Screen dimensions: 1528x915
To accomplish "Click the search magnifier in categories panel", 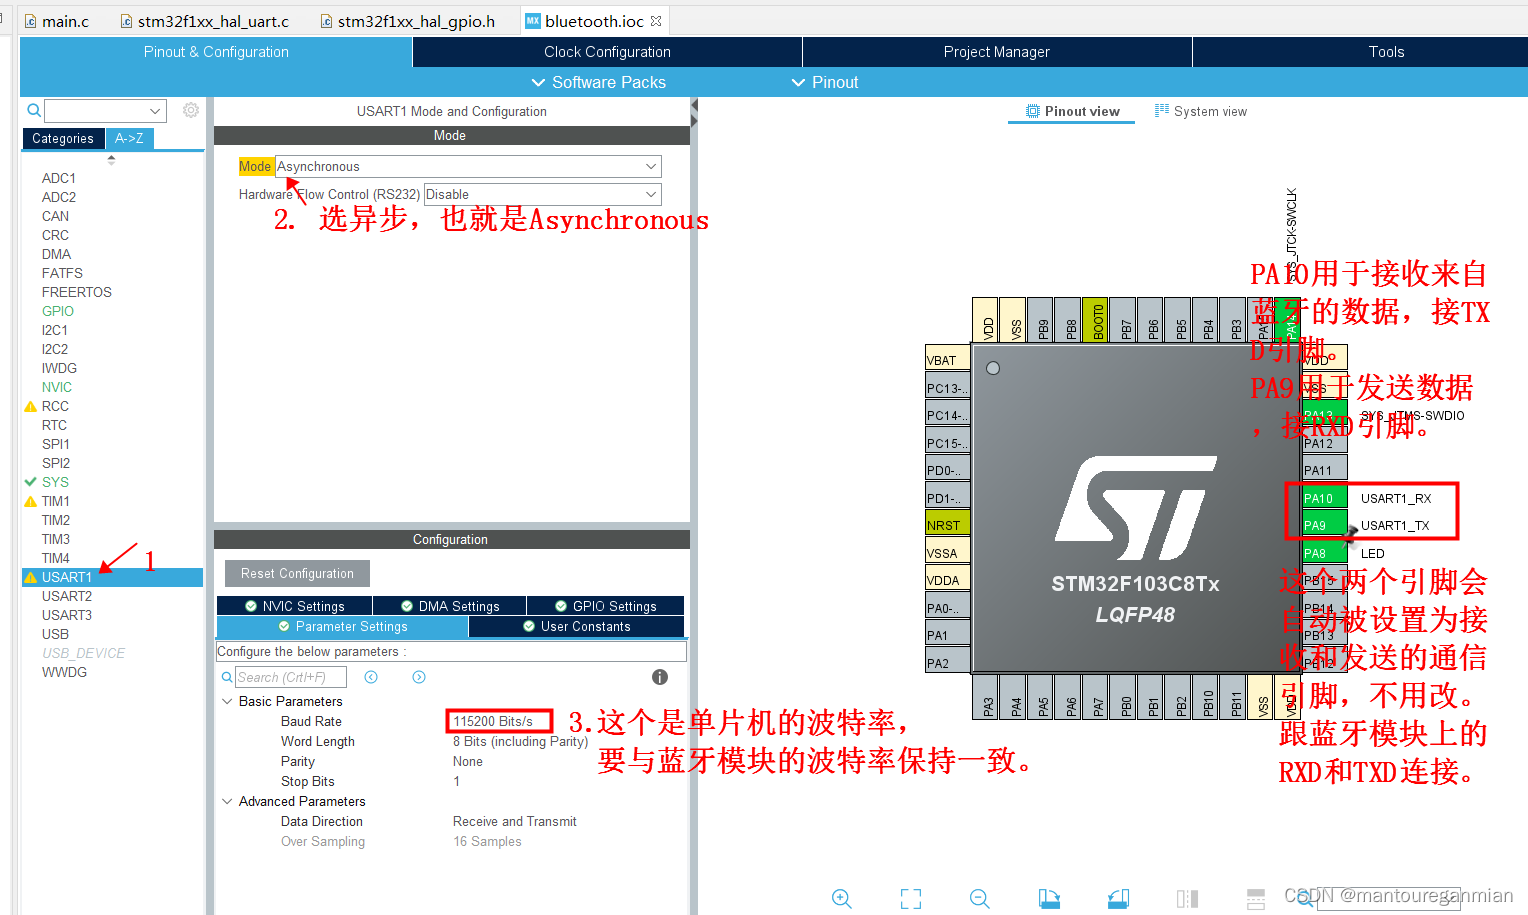I will pyautogui.click(x=34, y=111).
